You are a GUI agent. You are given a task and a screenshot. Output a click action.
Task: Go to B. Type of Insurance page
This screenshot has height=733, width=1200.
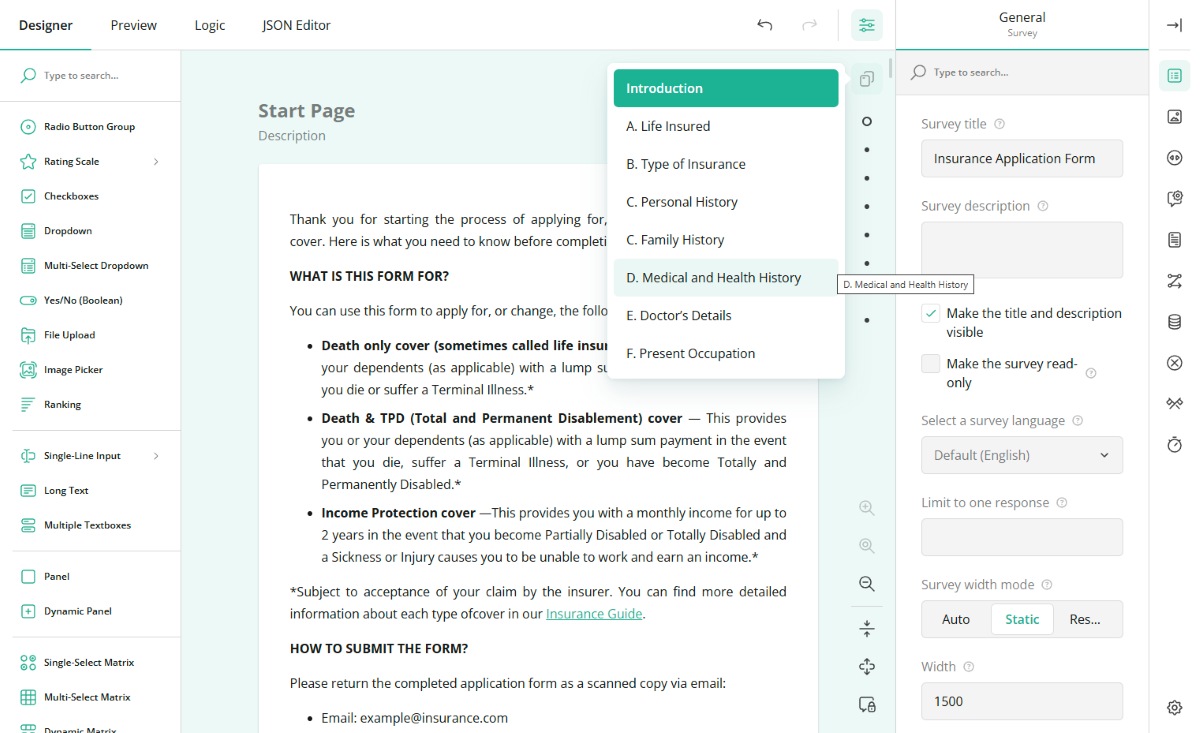coord(726,164)
